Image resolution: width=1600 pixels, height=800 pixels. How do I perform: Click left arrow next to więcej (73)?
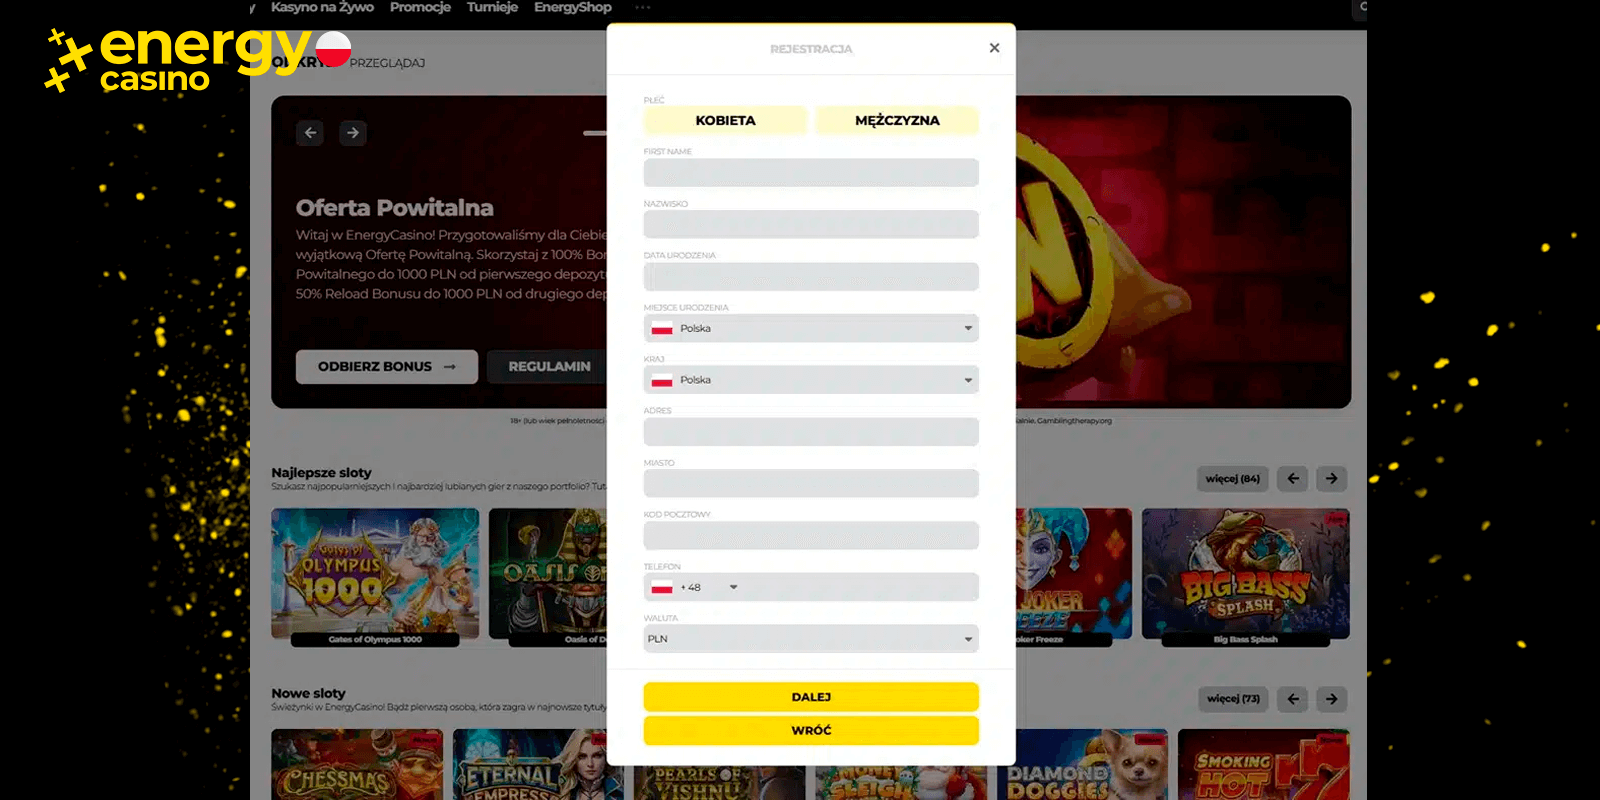pos(1293,699)
